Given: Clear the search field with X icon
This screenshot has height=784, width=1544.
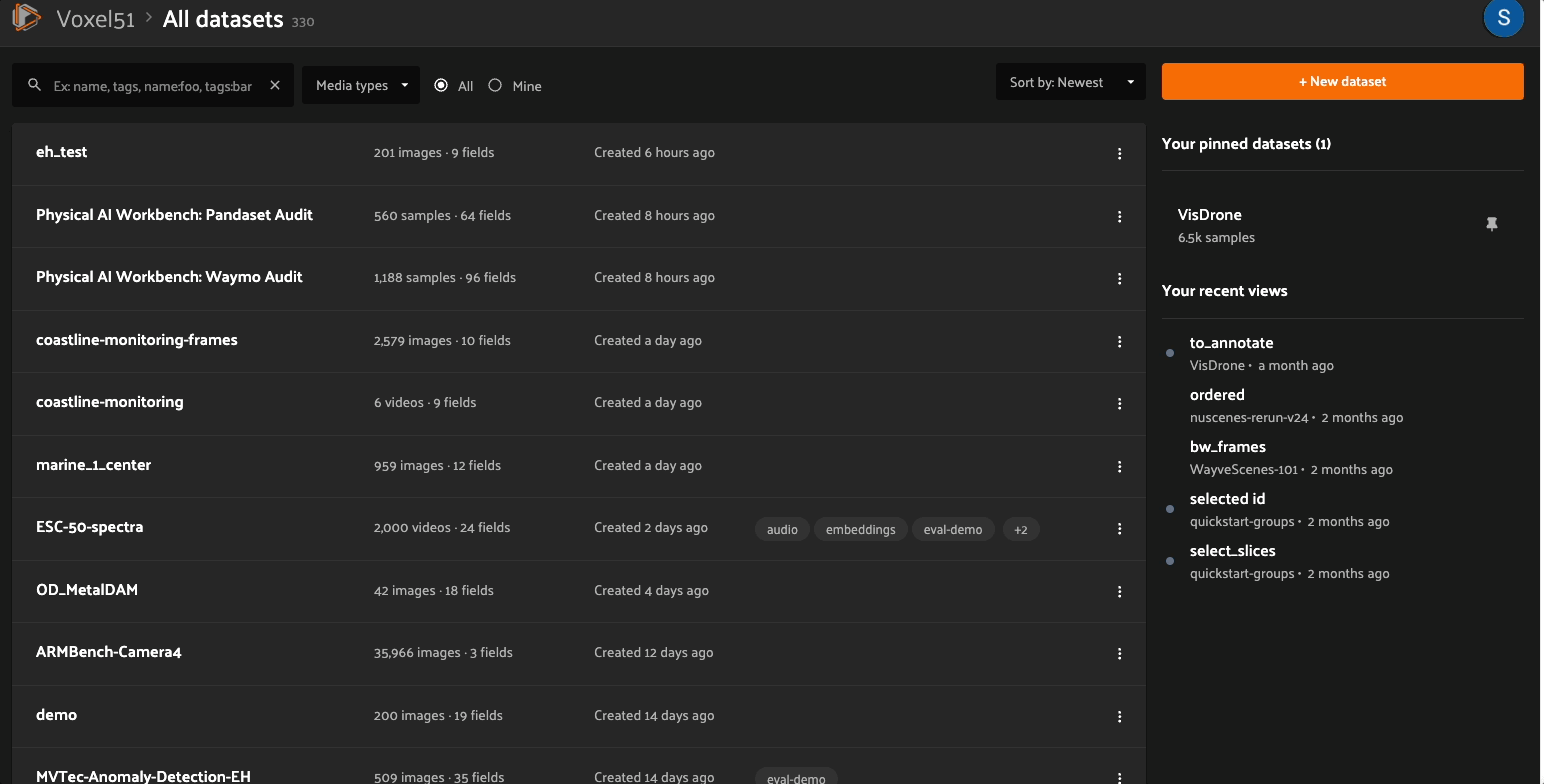Looking at the screenshot, I should pos(275,86).
